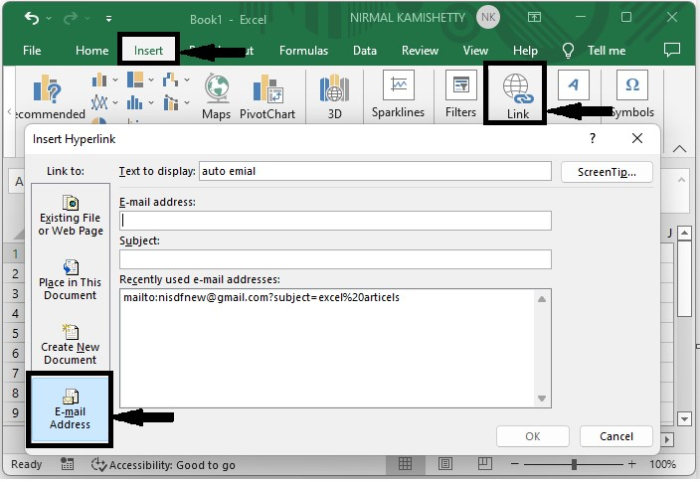
Task: Click the zoom out minus button
Action: coord(514,464)
